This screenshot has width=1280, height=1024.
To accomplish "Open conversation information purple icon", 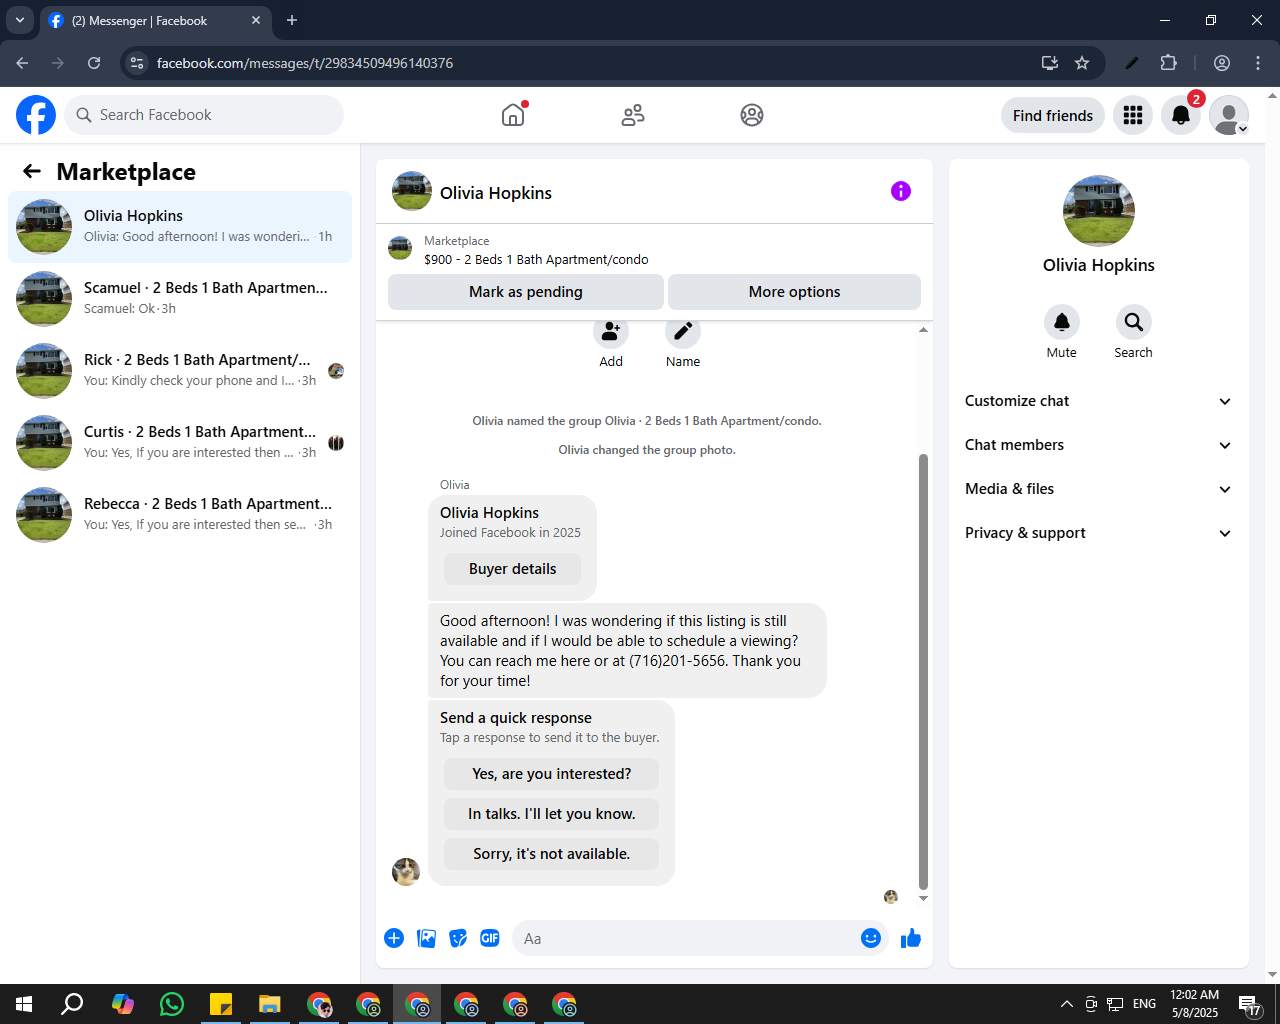I will coord(901,191).
